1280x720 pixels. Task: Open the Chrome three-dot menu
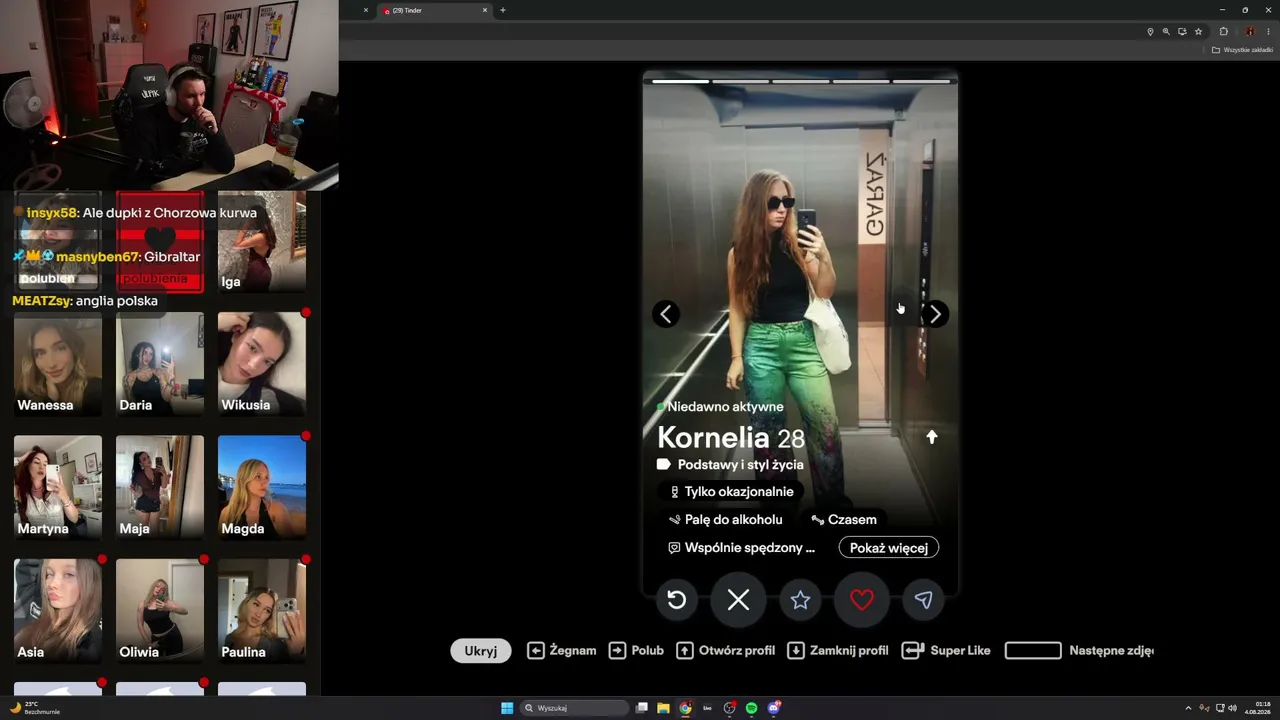[1268, 32]
